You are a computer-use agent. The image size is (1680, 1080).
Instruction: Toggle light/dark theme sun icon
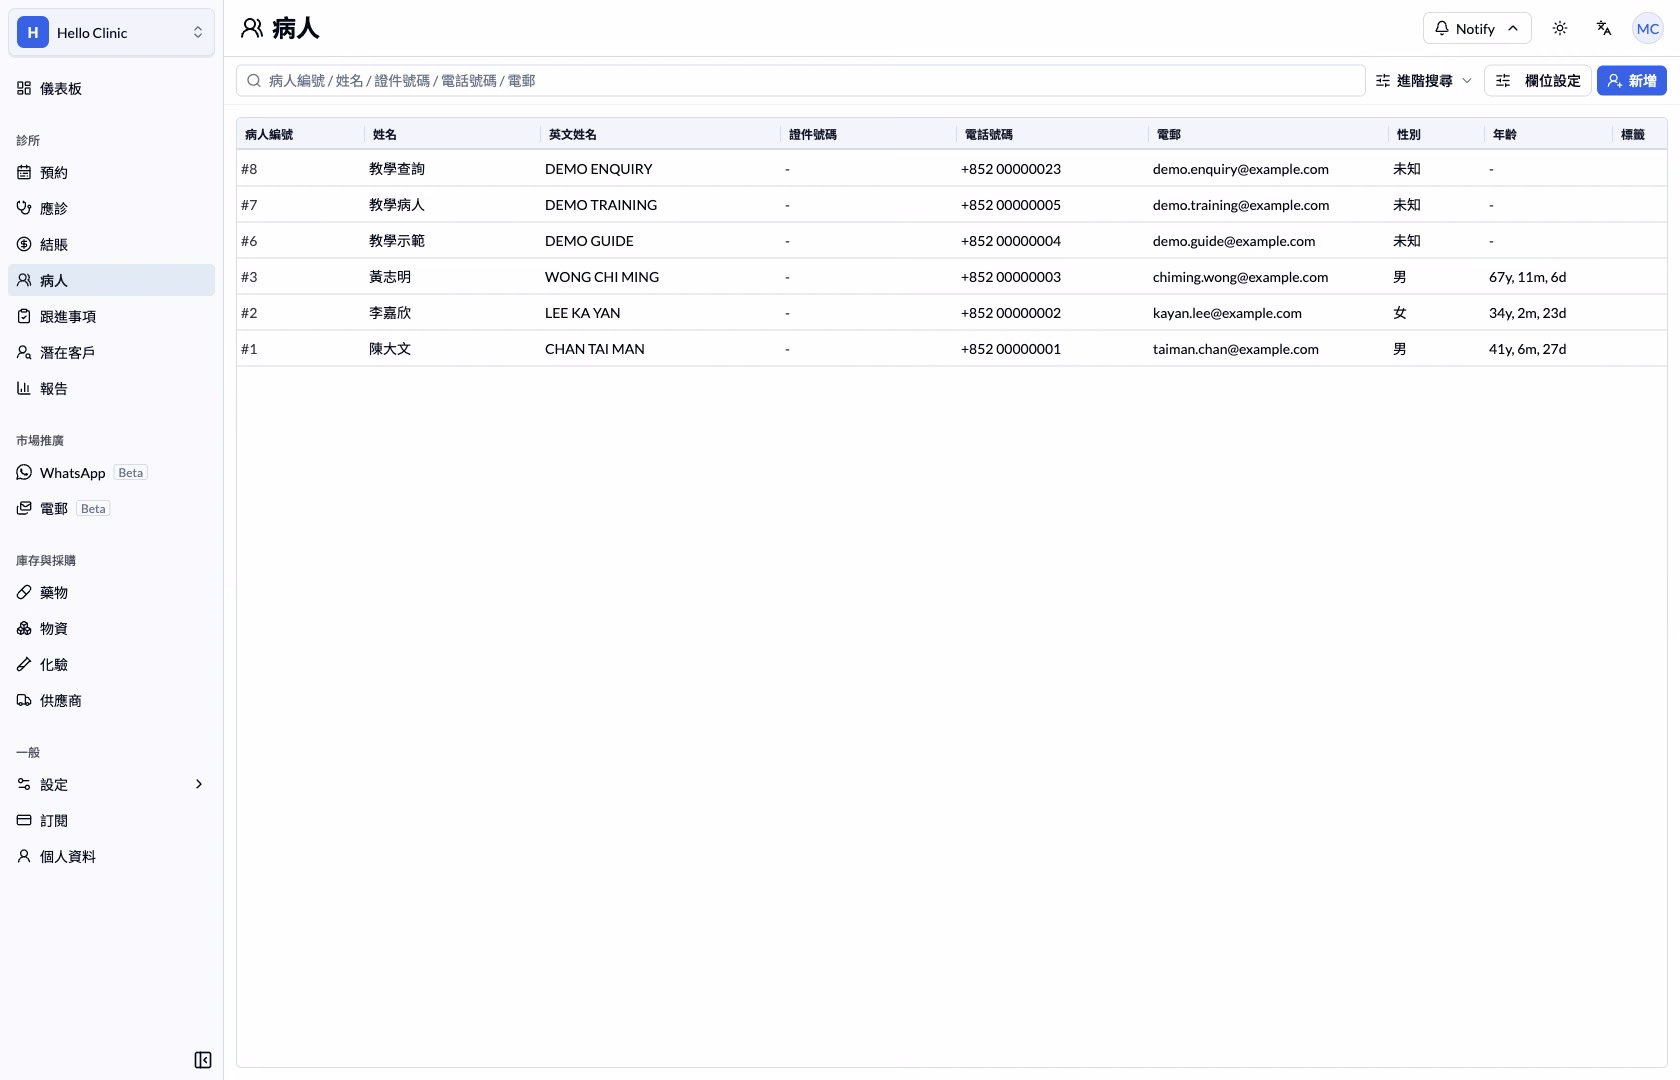click(x=1560, y=28)
